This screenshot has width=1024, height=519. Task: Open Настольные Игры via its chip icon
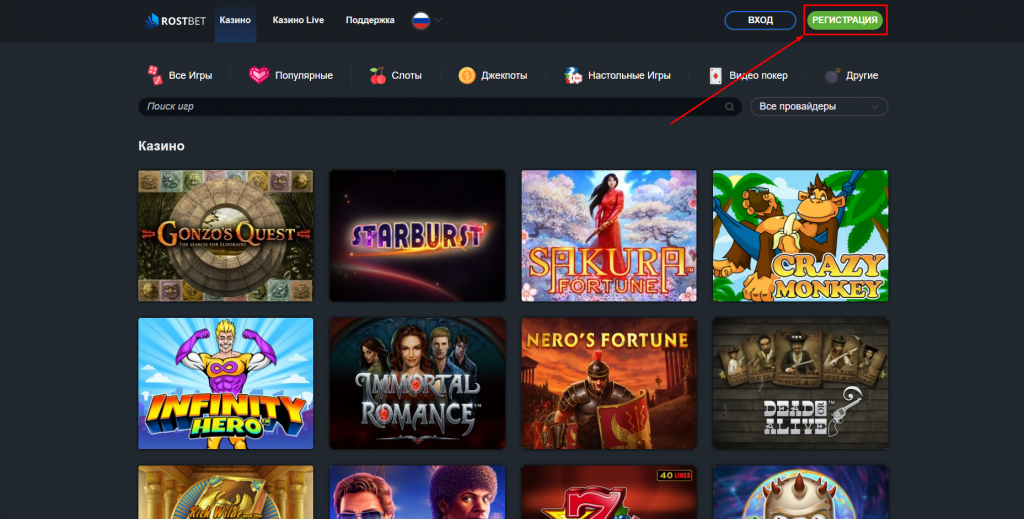573,75
